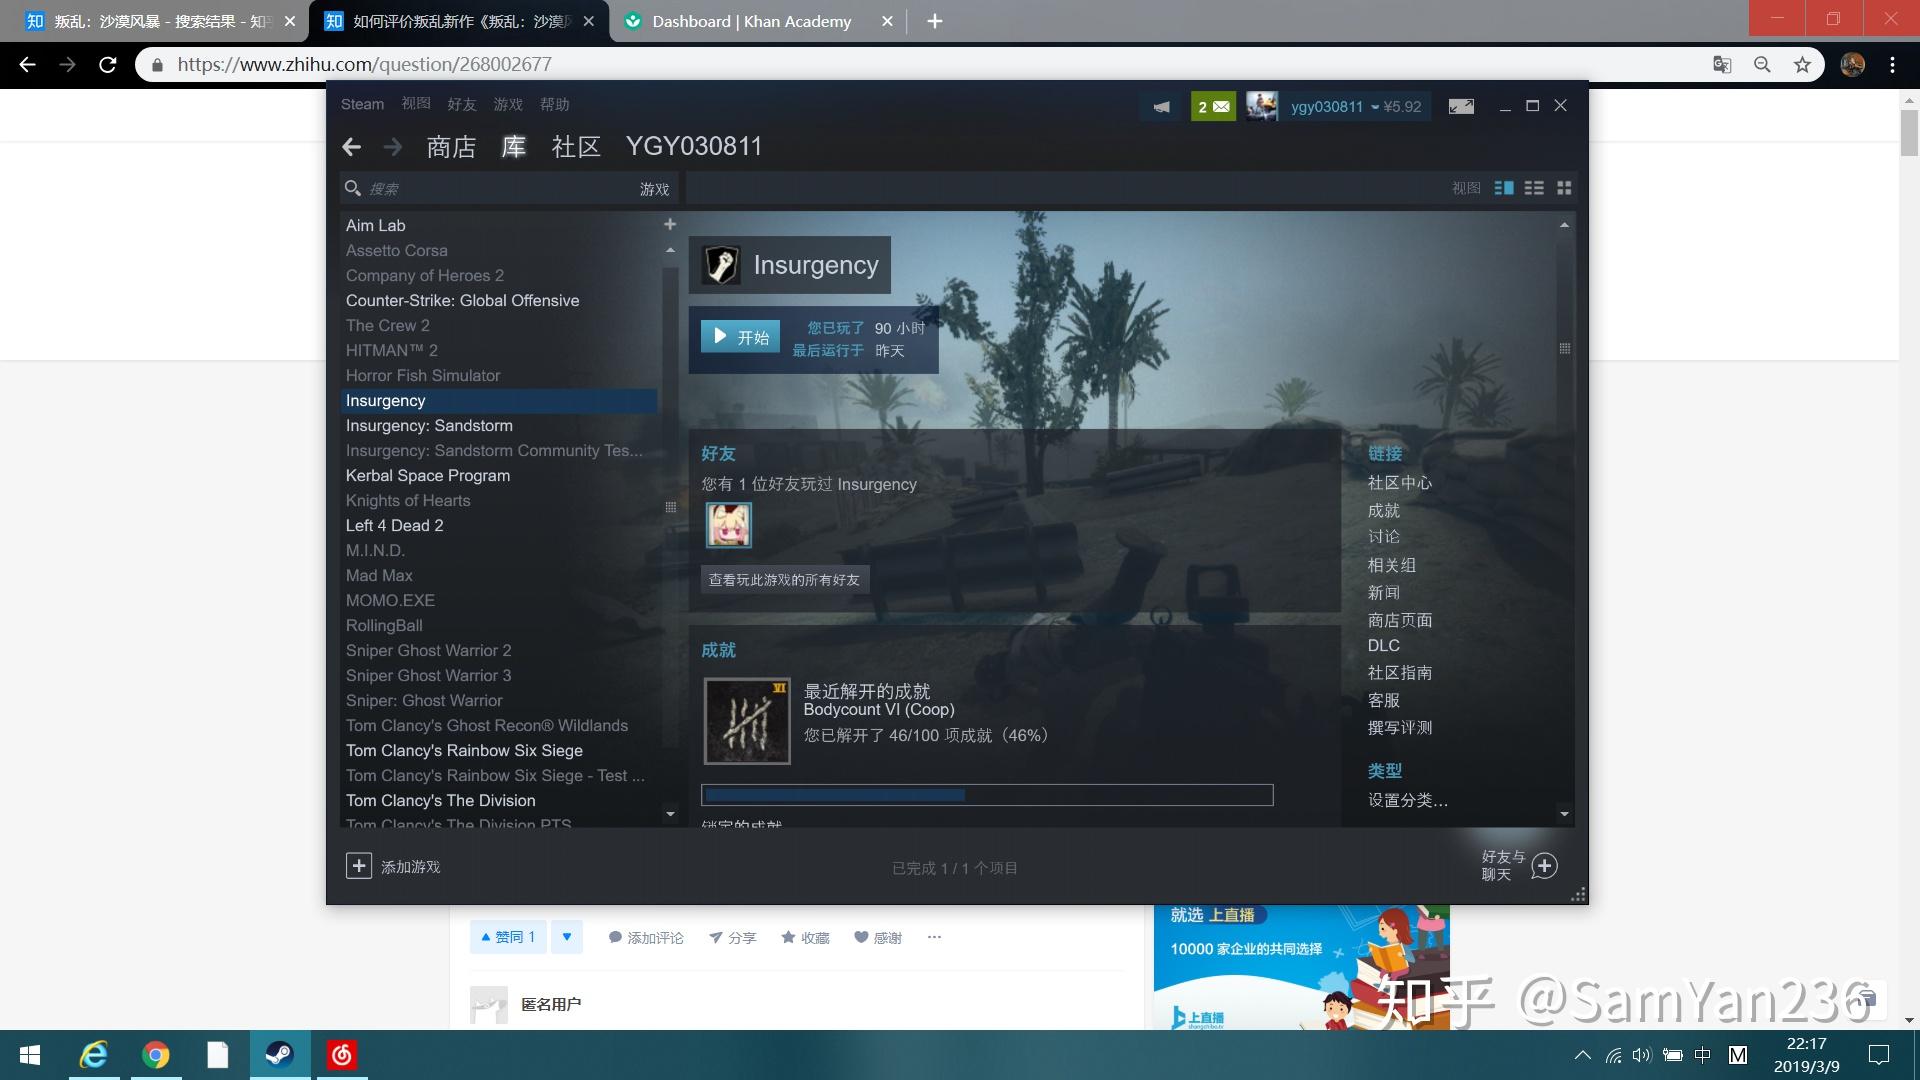This screenshot has width=1920, height=1080.
Task: Collapse the game list up arrow
Action: [670, 250]
